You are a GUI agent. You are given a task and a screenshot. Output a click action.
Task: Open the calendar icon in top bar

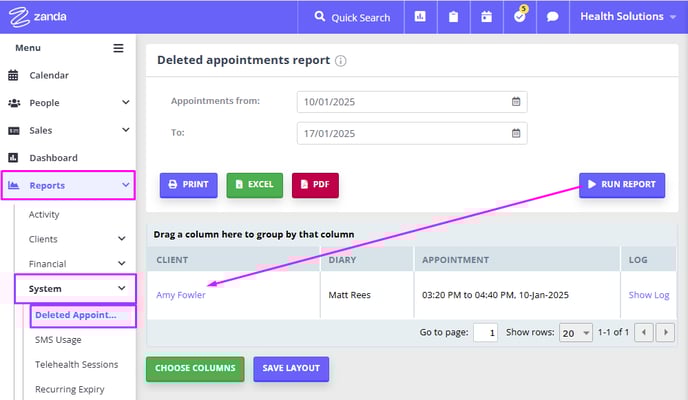486,17
